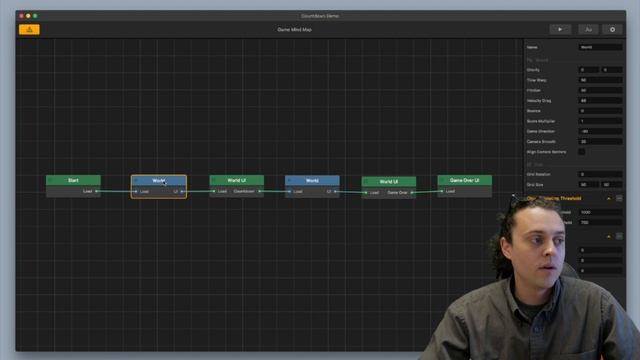Click the orange button in the top-left toolbar
The image size is (640, 360).
29,29
